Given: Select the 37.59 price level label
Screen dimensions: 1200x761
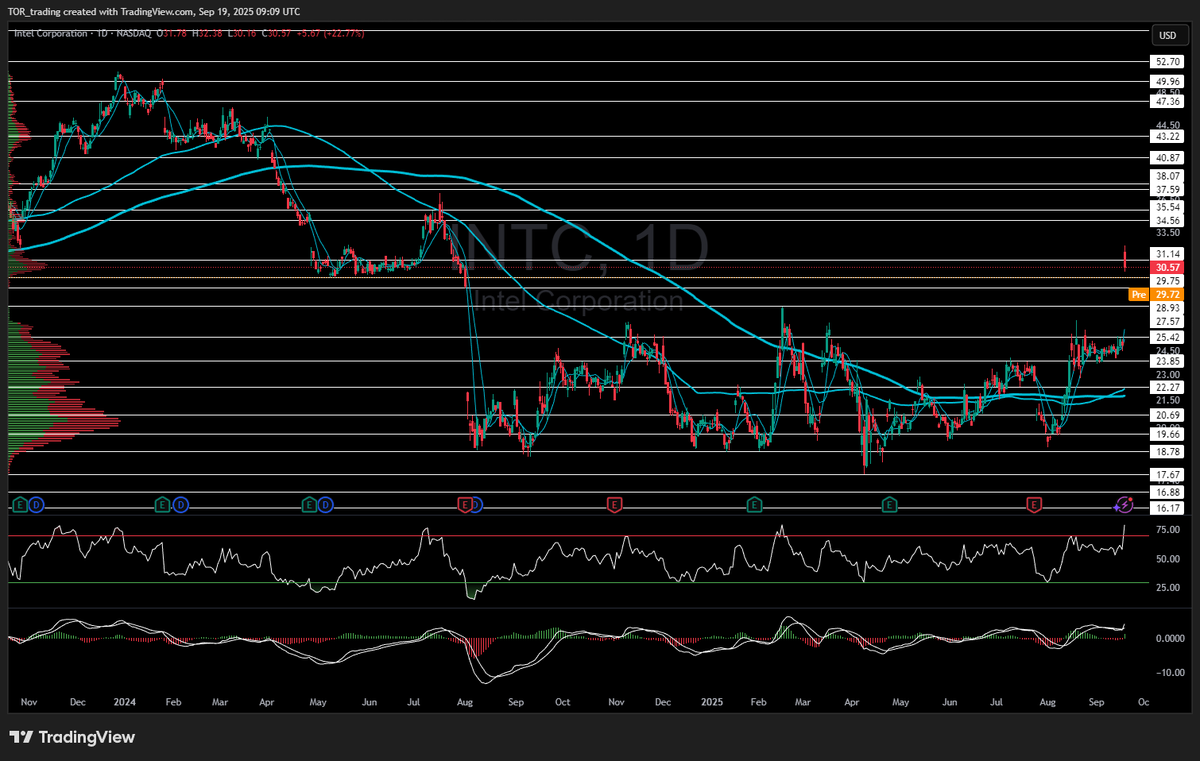Looking at the screenshot, I should point(1168,189).
